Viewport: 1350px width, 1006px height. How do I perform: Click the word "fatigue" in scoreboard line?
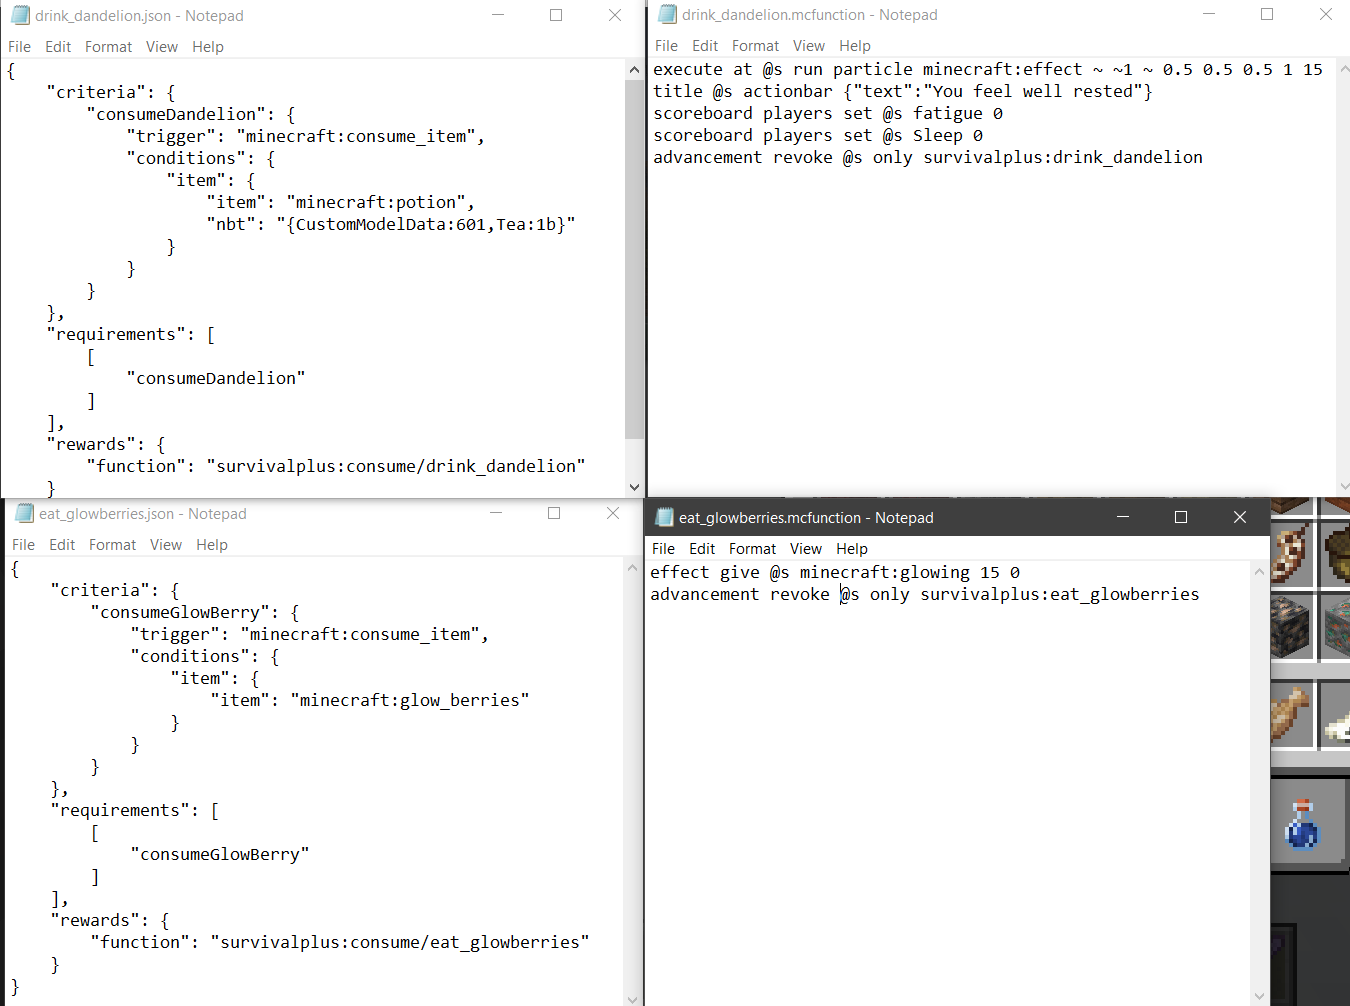click(948, 113)
